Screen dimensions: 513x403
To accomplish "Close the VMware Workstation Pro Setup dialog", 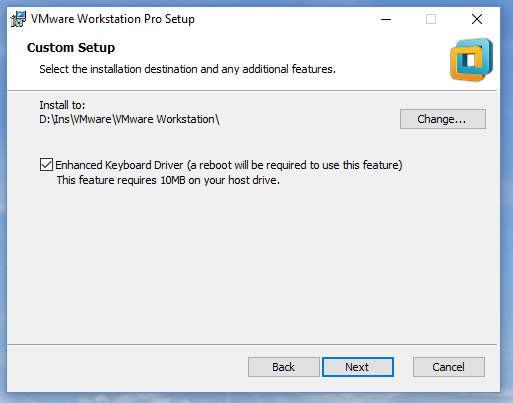I will [x=477, y=19].
